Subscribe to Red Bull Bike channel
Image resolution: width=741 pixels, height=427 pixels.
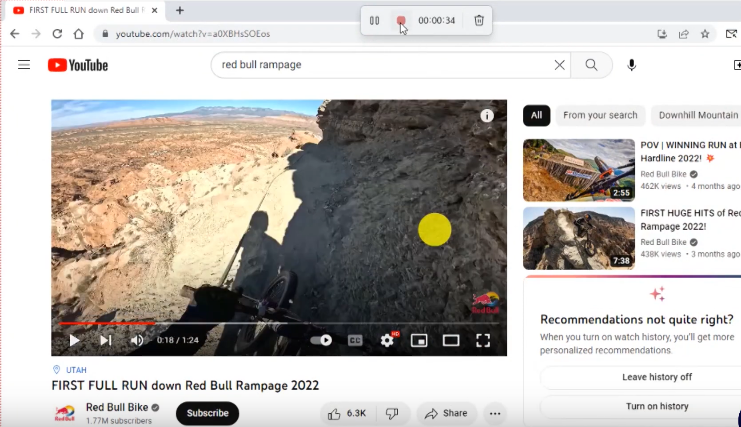(x=207, y=413)
